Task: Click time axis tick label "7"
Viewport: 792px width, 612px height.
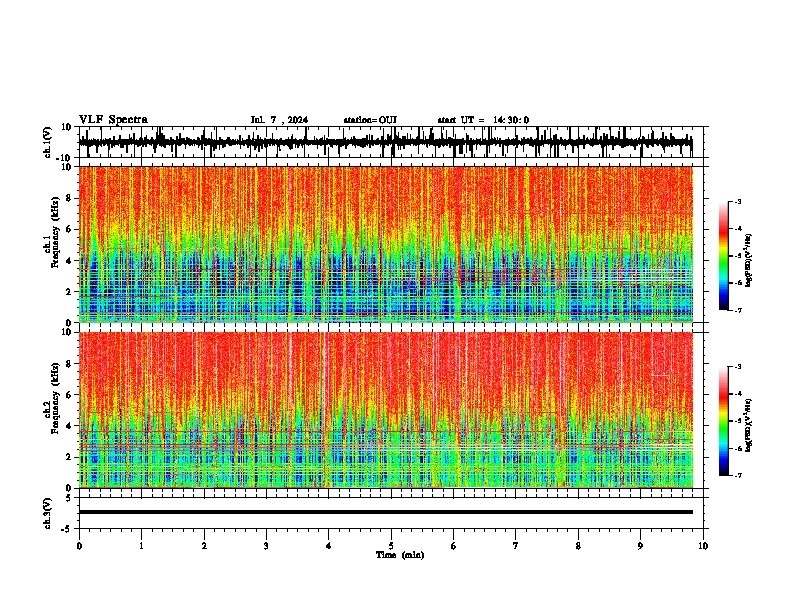Action: pyautogui.click(x=516, y=545)
